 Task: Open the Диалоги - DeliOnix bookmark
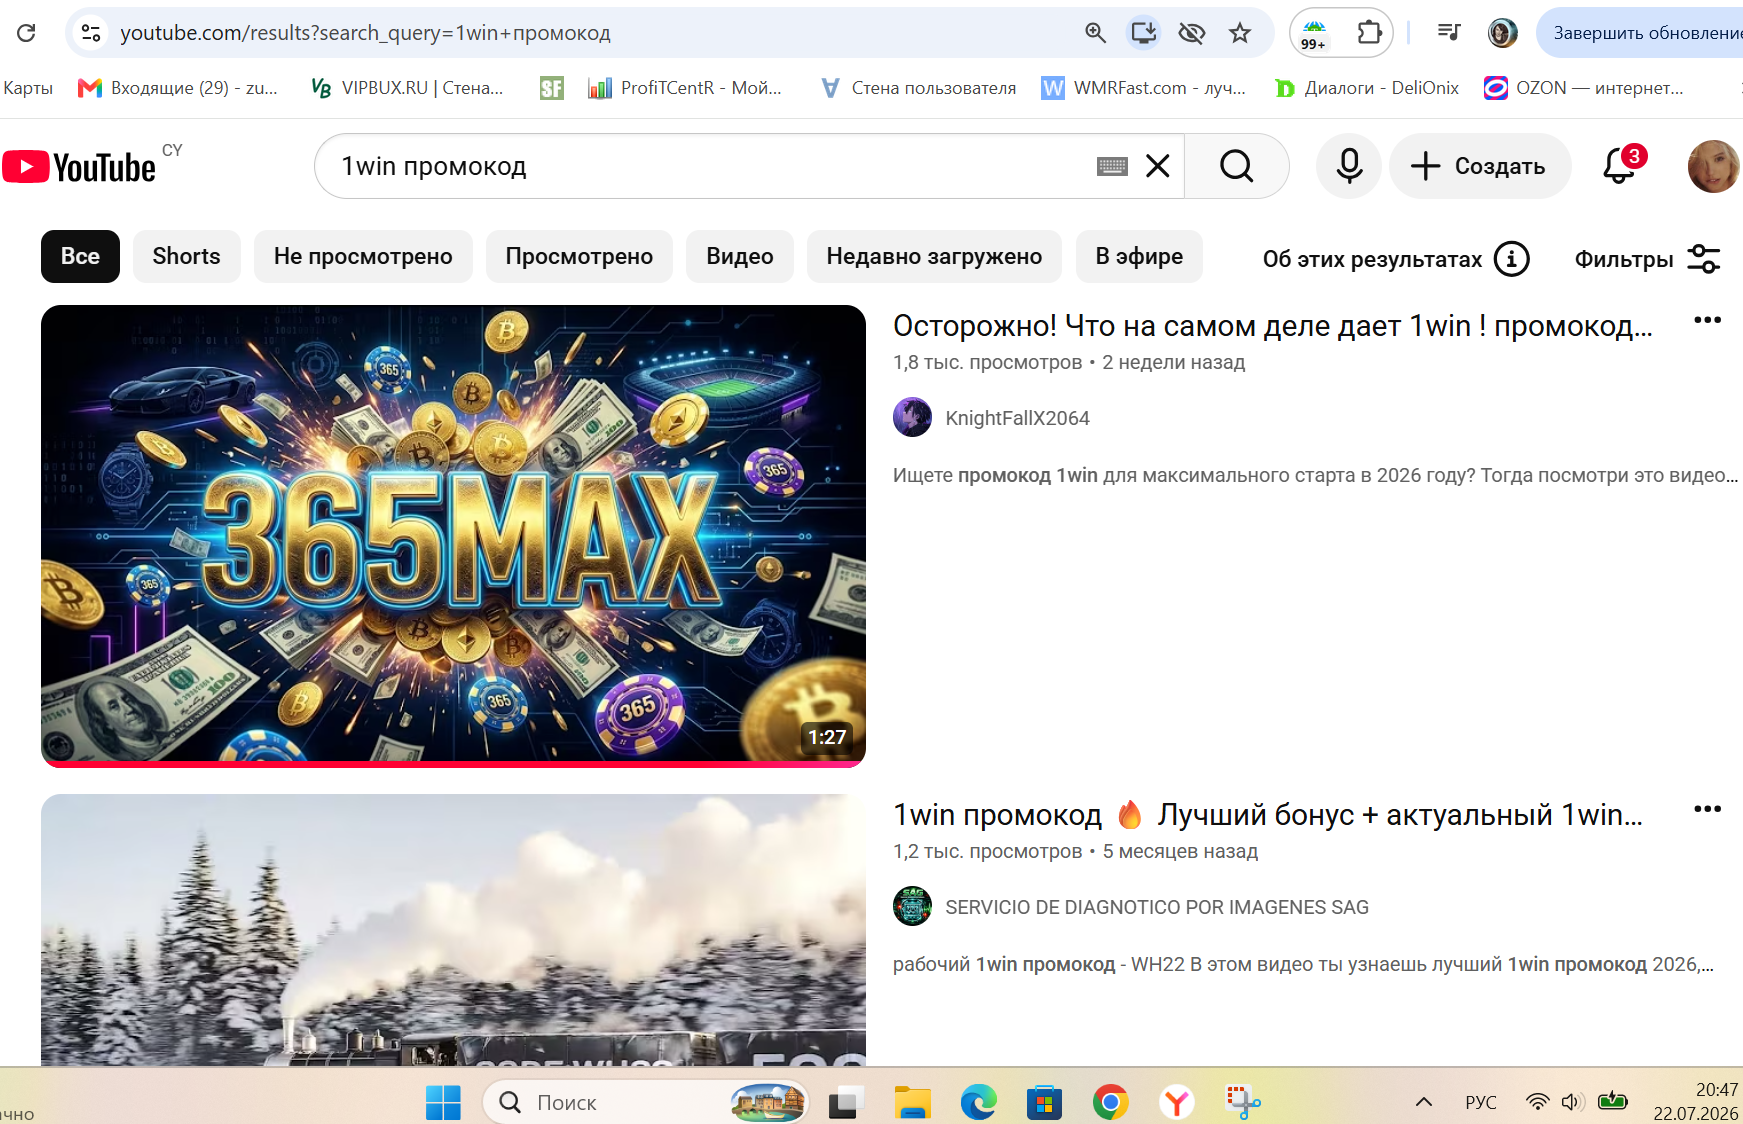tap(1366, 88)
